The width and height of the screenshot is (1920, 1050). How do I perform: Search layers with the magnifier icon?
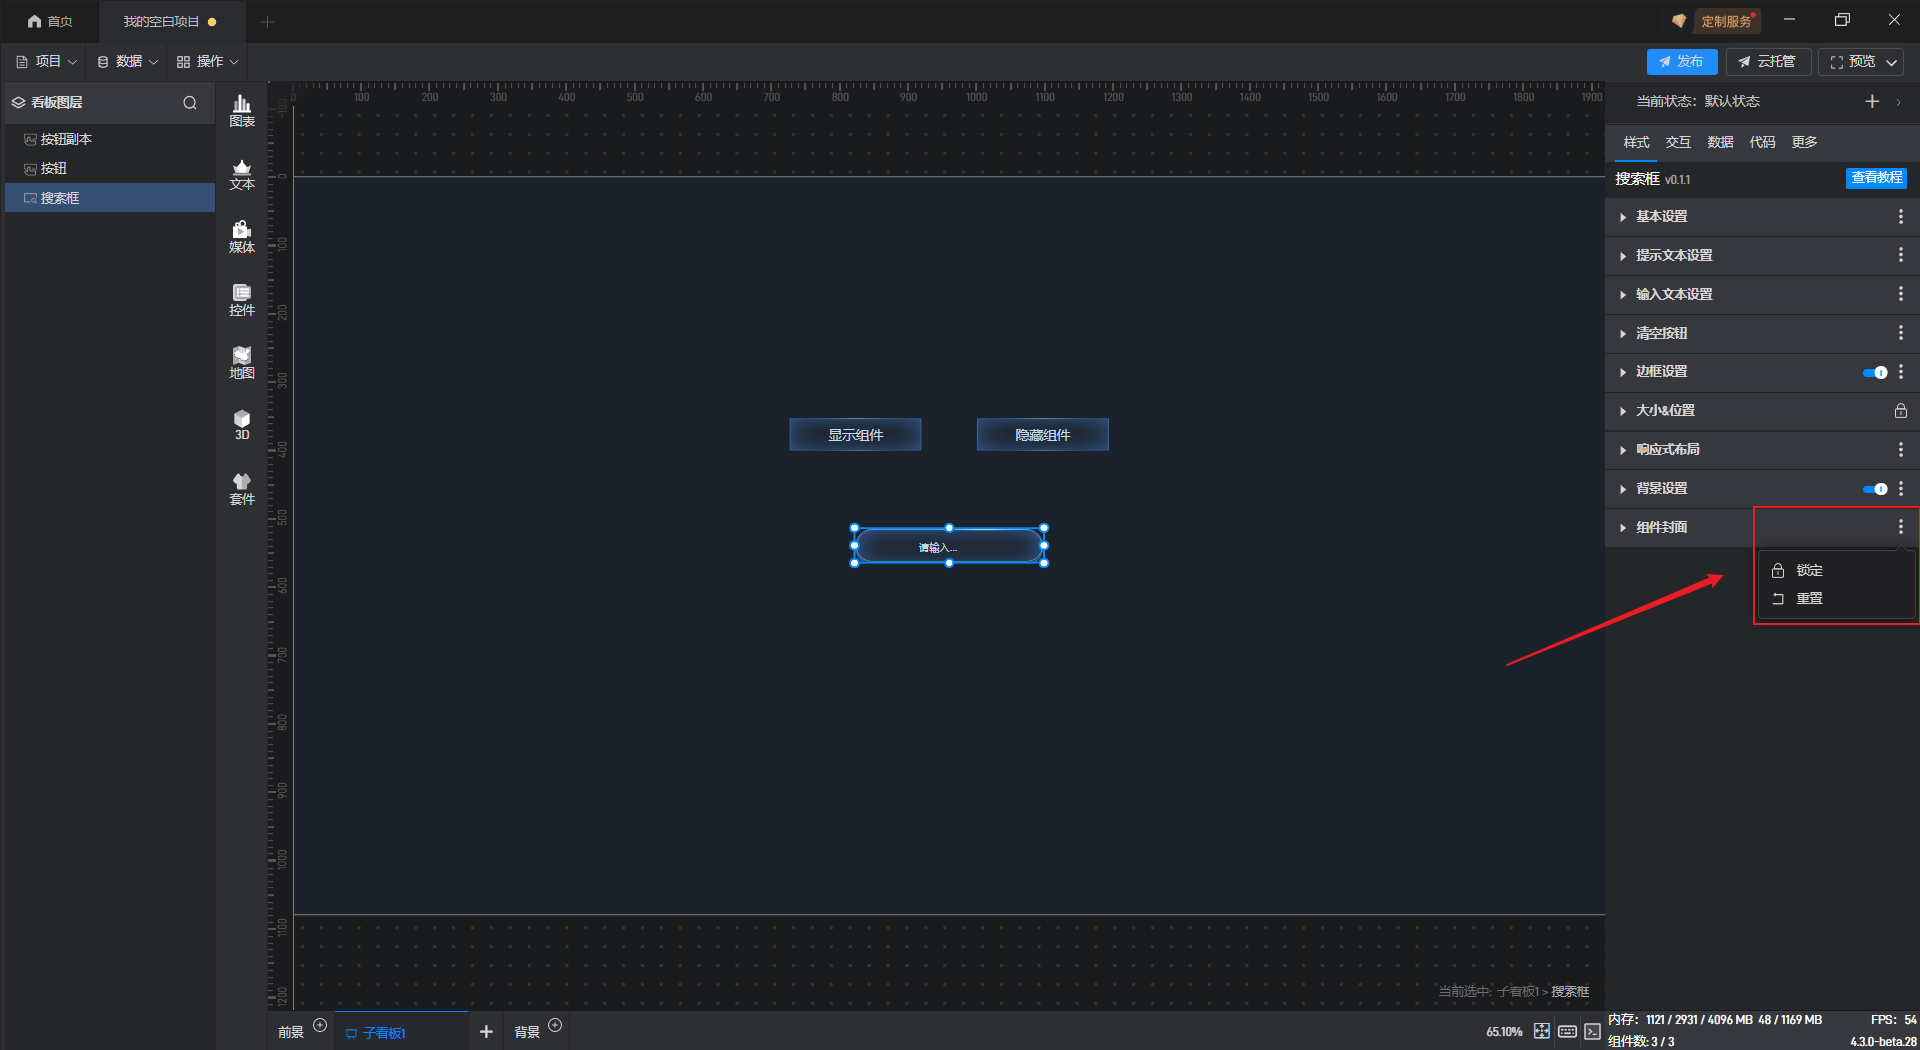(190, 103)
